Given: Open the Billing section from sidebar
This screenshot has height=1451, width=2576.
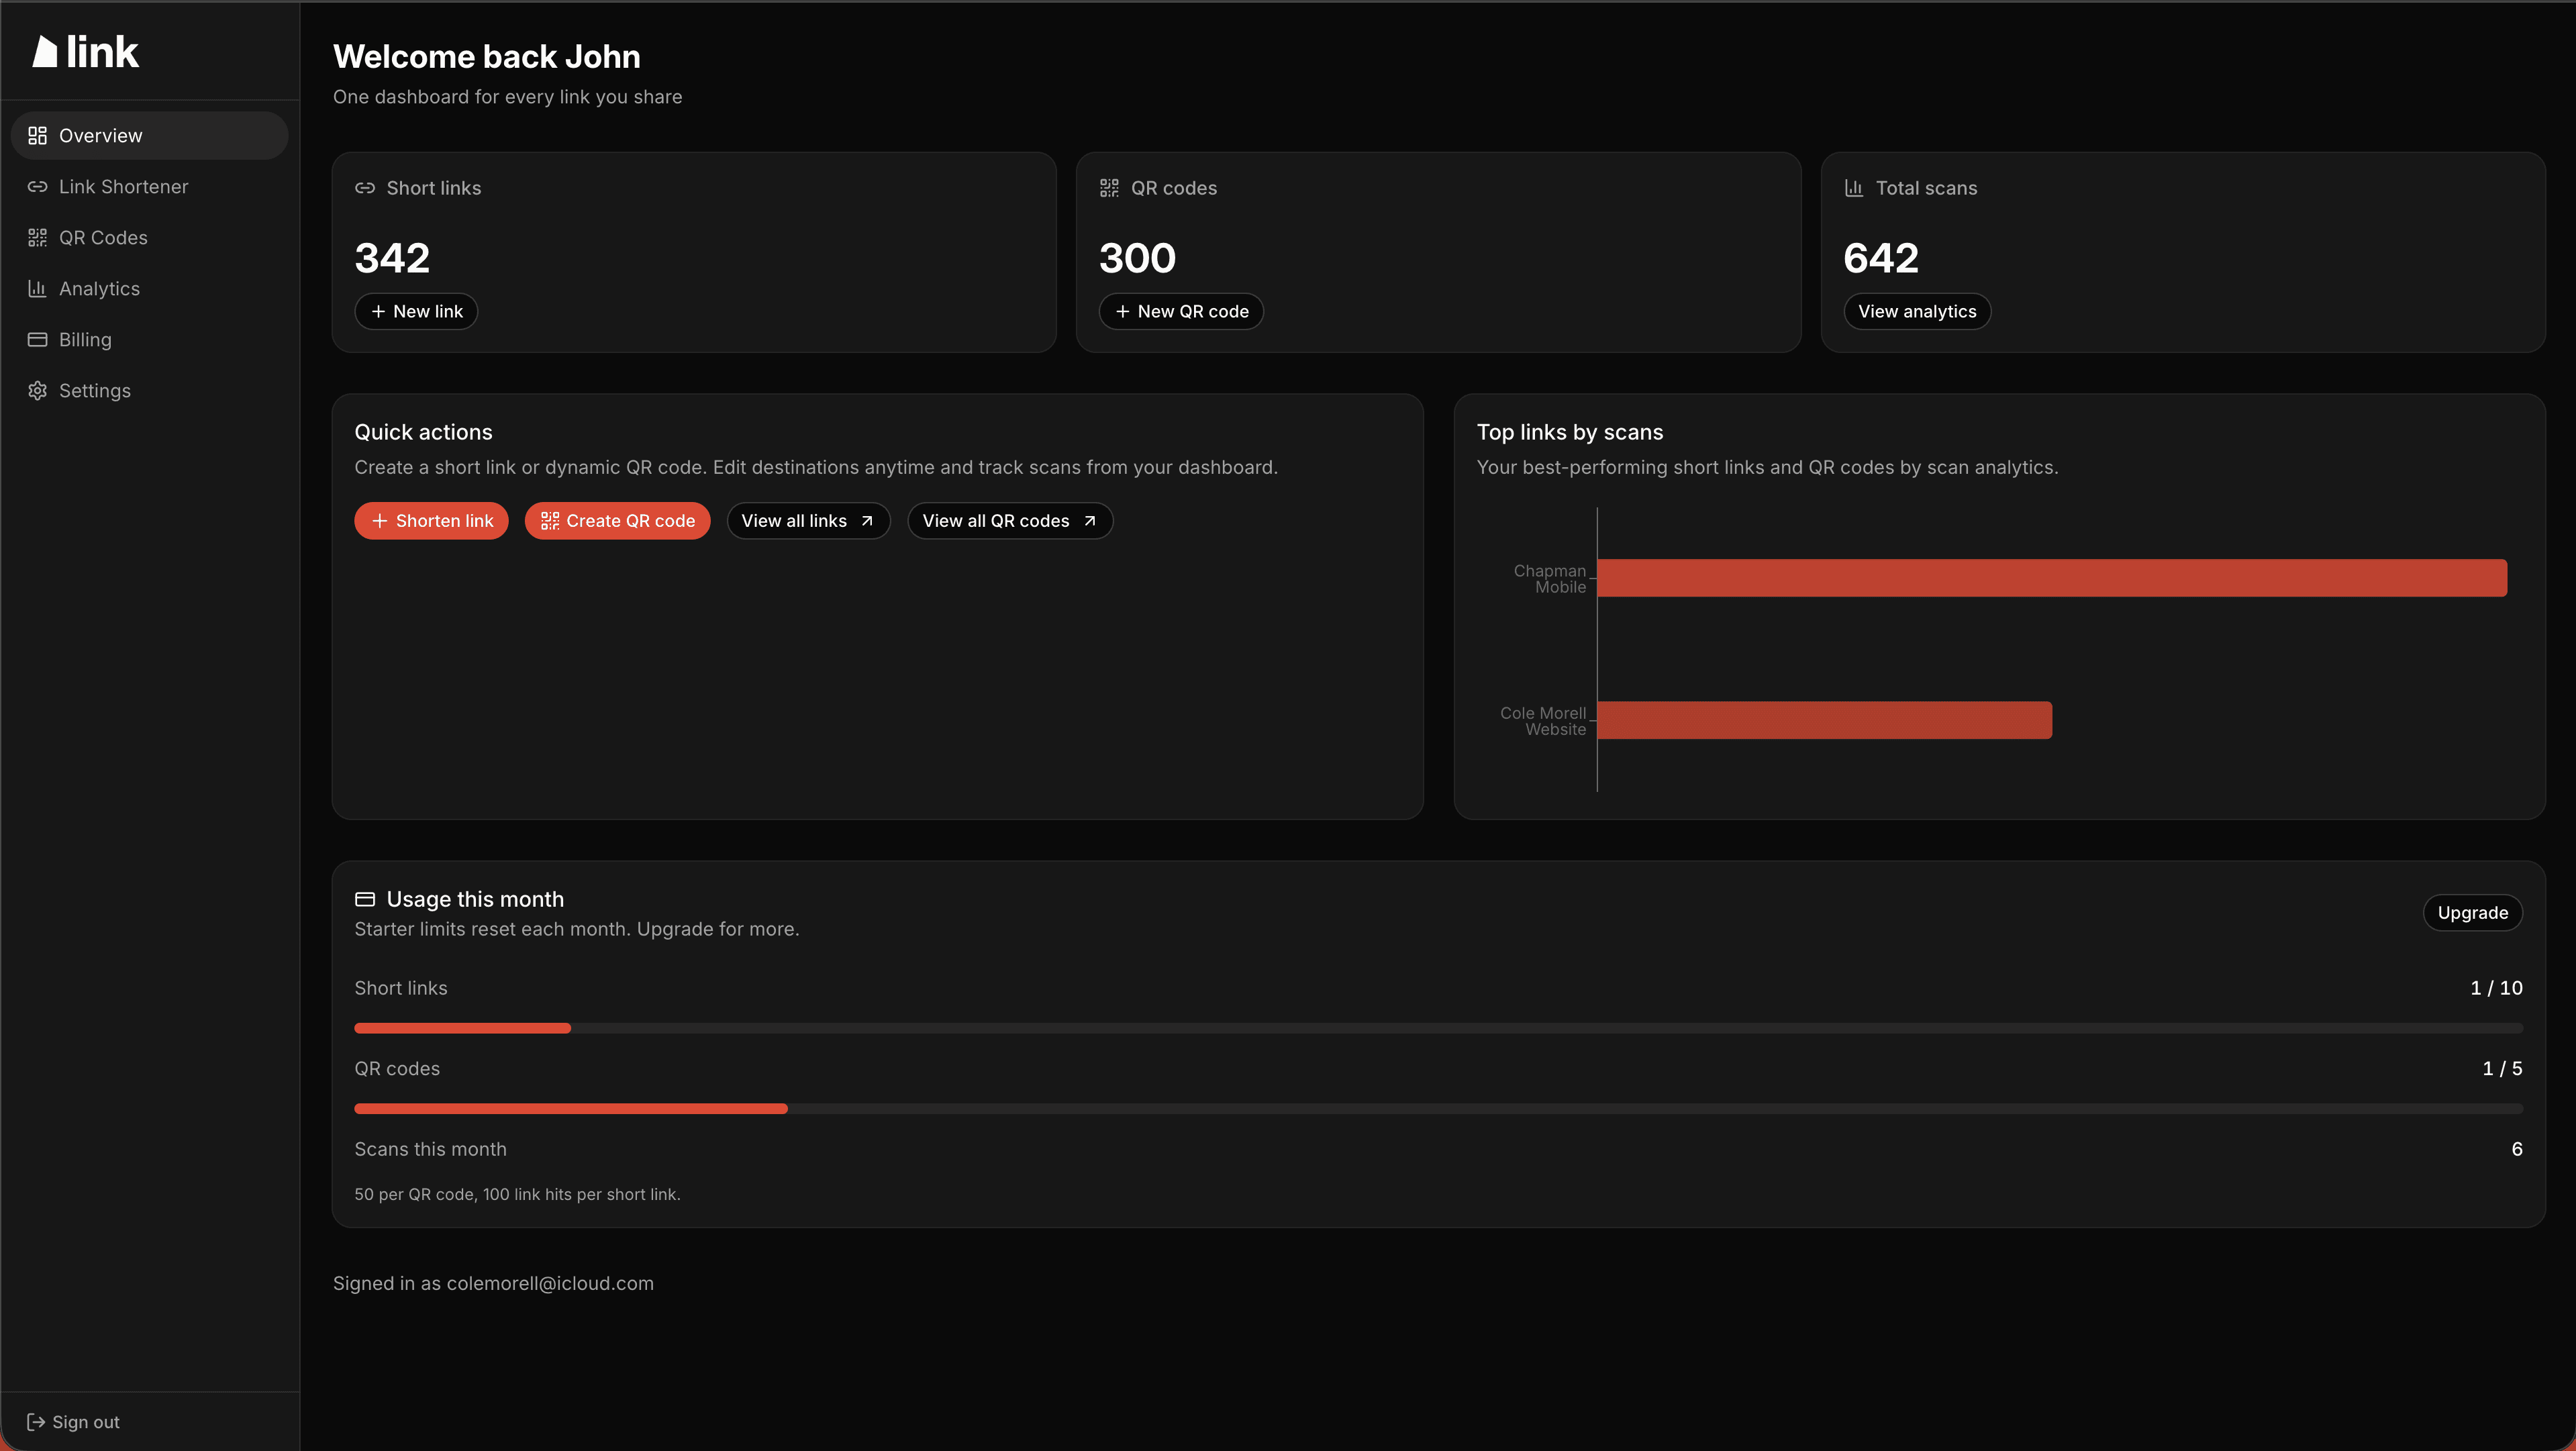Looking at the screenshot, I should coord(85,339).
